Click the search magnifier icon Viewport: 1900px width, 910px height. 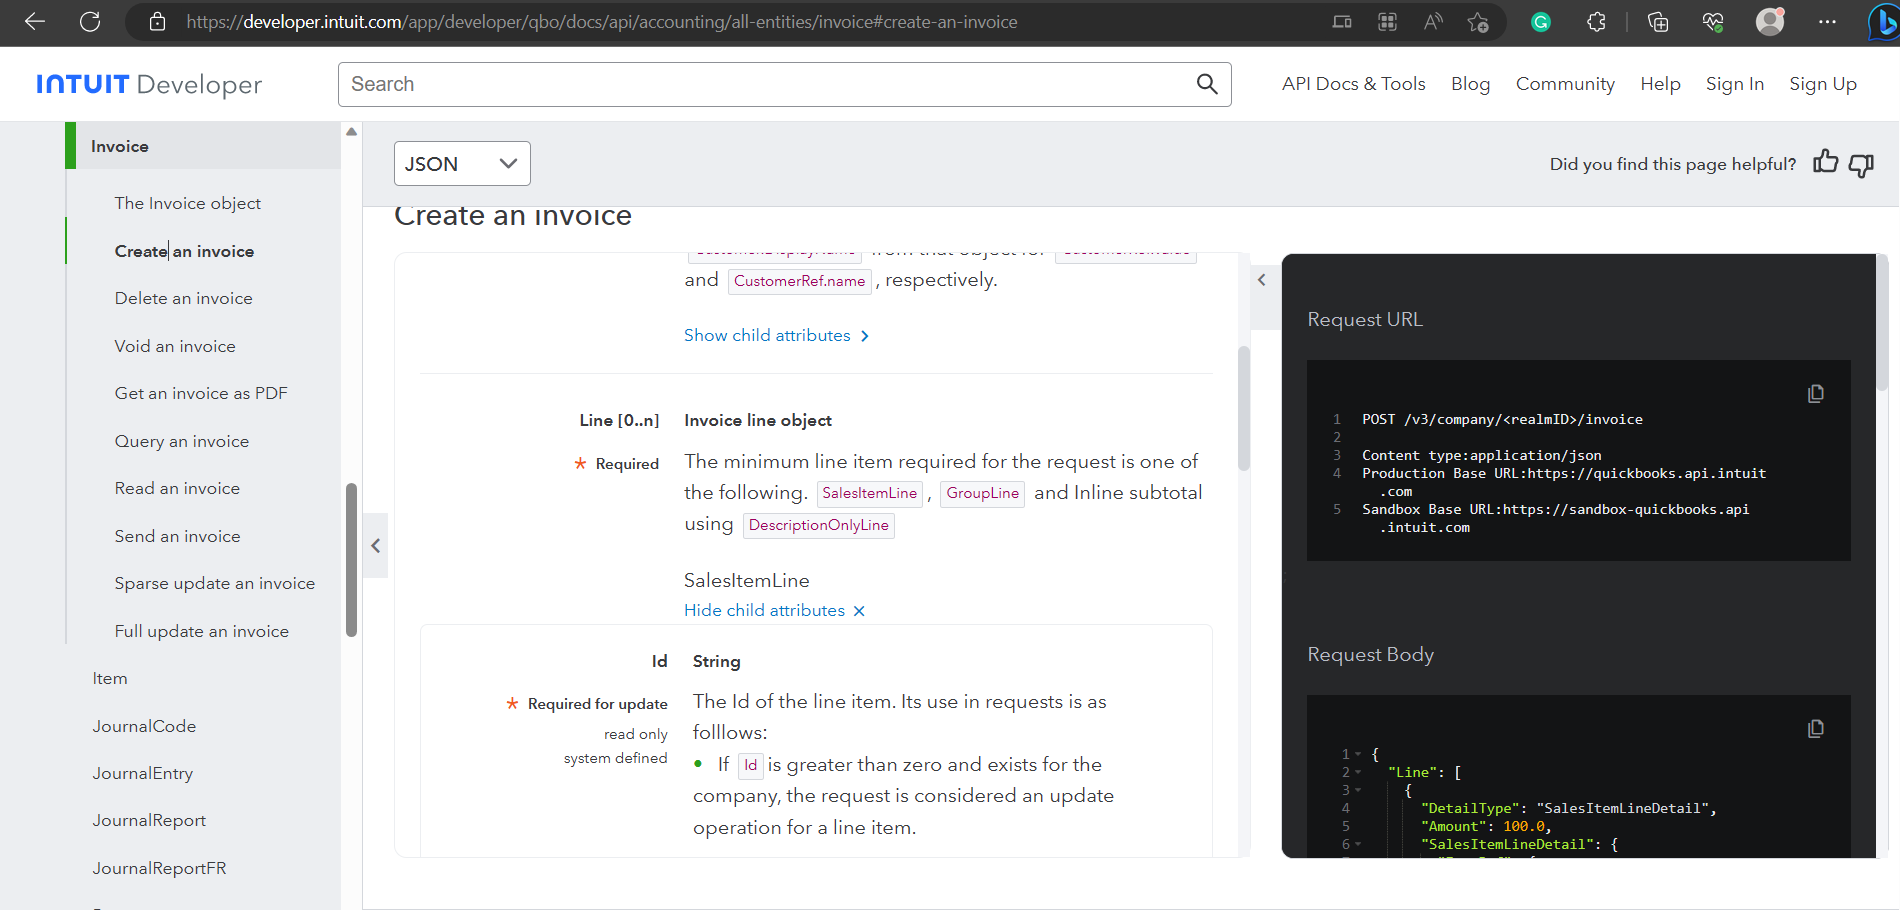[x=1207, y=84]
